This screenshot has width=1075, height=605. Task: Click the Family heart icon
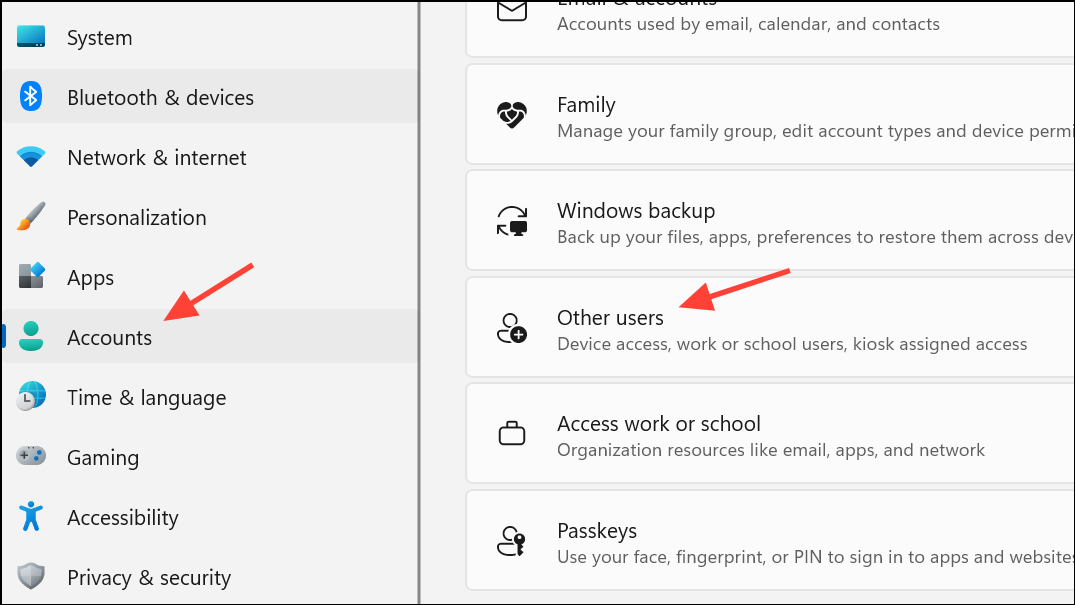pos(512,115)
